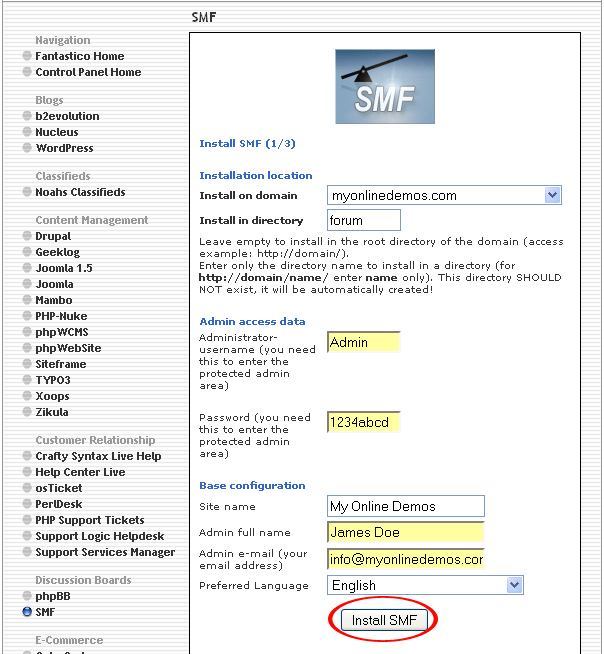604x654 pixels.
Task: Edit the Admin full name field
Action: pyautogui.click(x=405, y=532)
